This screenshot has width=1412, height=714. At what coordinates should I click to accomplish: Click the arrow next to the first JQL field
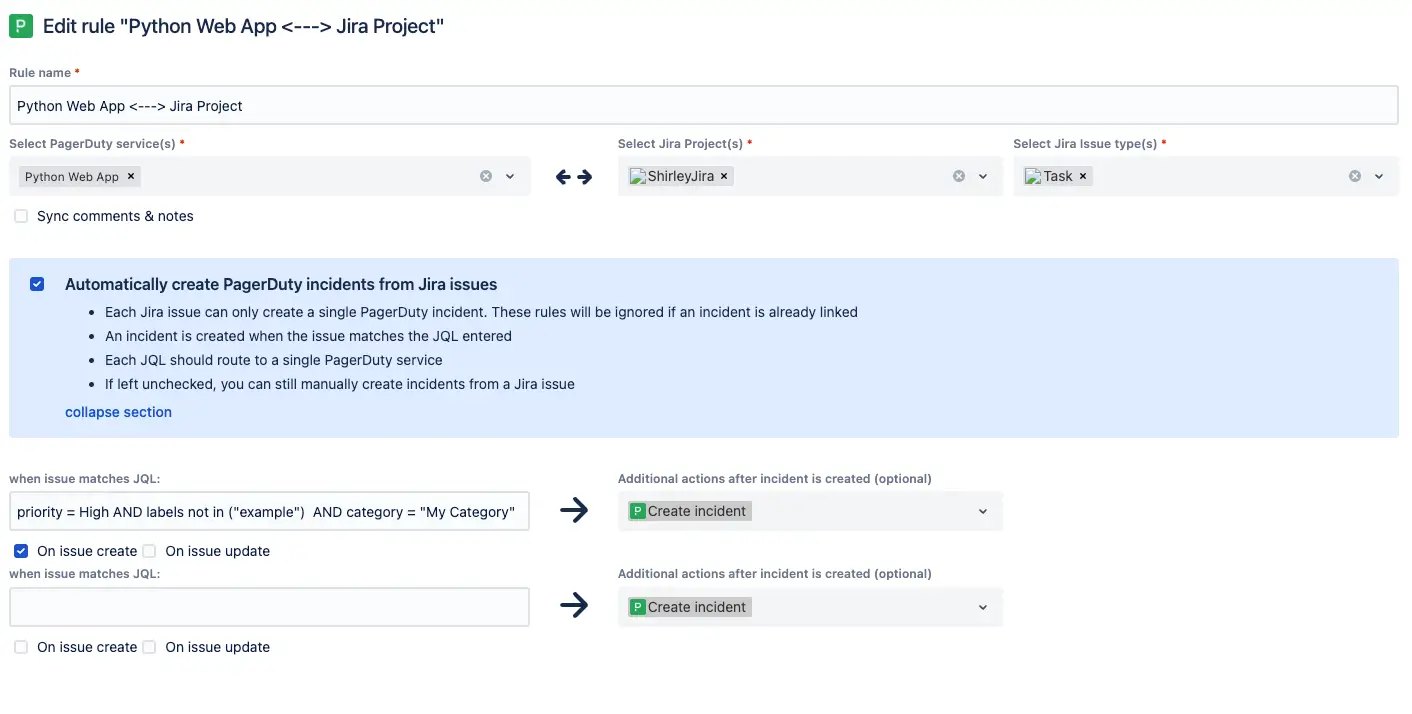574,511
